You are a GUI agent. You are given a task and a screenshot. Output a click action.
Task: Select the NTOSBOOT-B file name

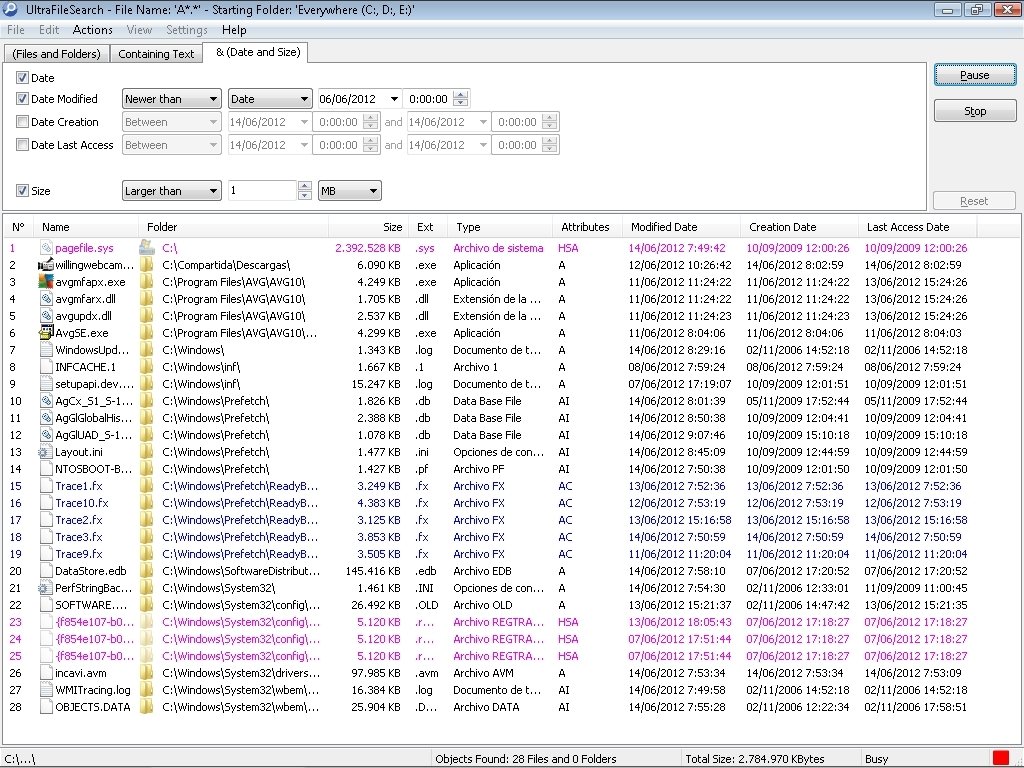[93, 469]
